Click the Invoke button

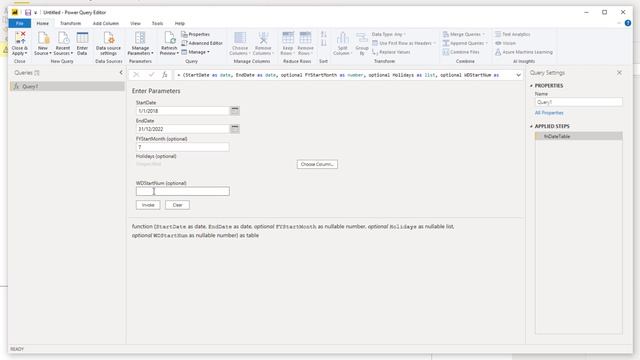pos(148,205)
